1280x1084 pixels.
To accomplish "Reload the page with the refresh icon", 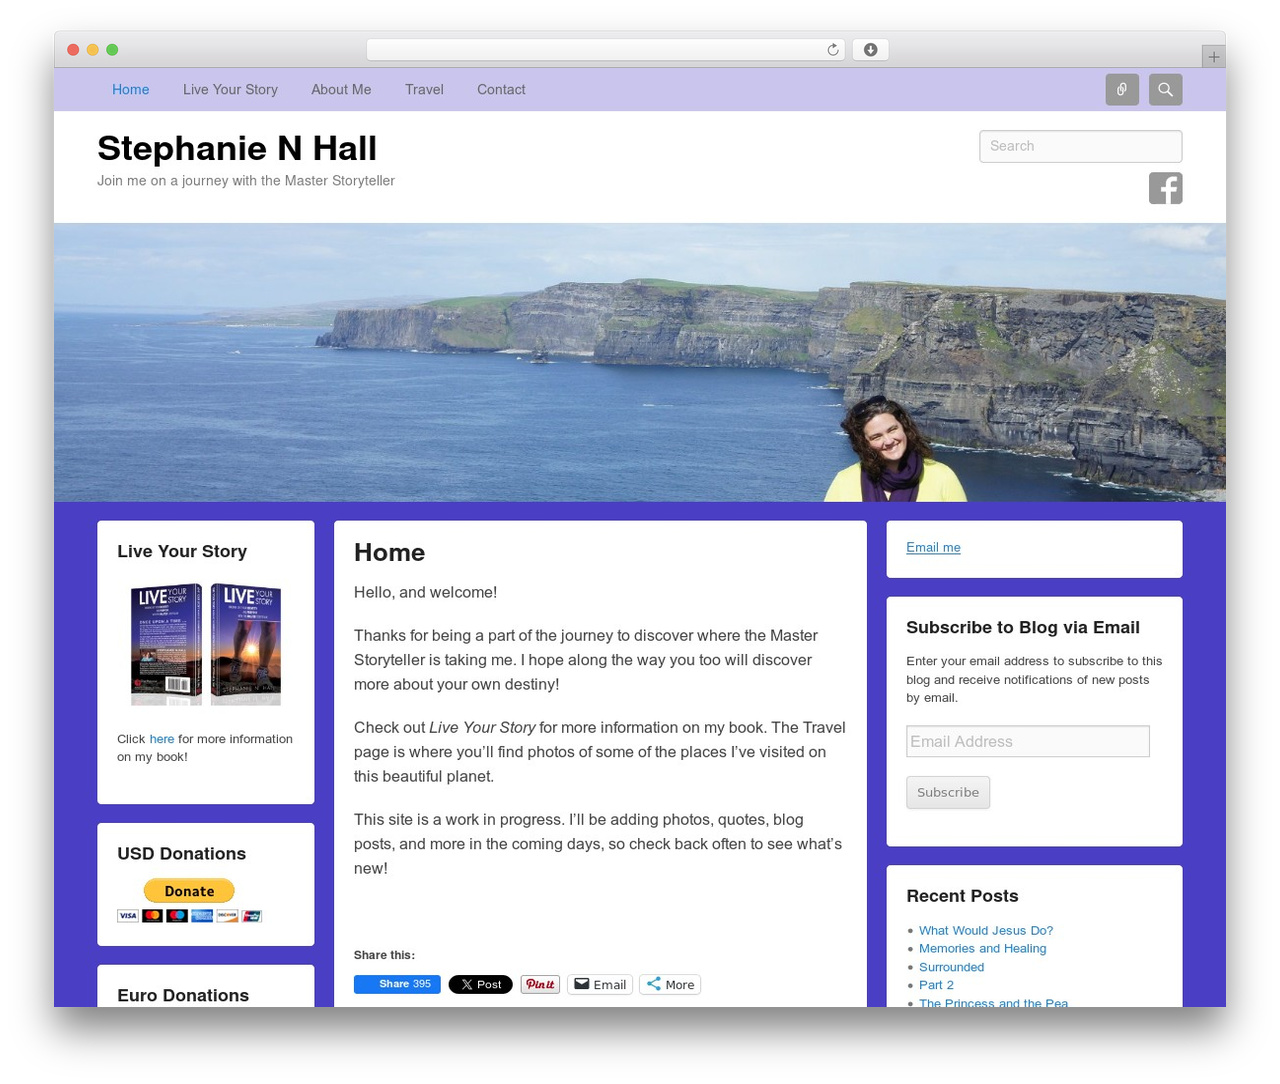I will click(x=832, y=50).
